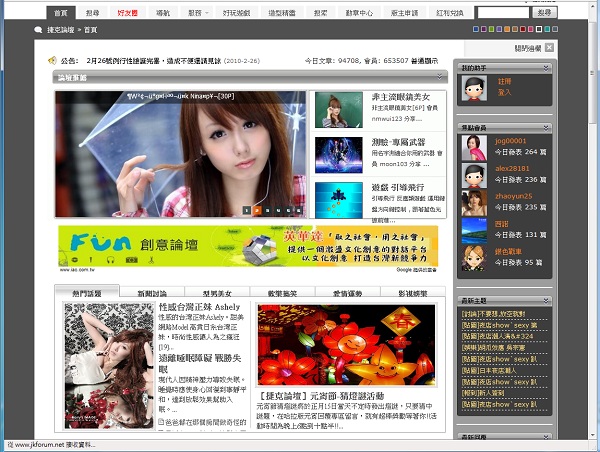Open jog00001's avatar picture
Viewport: 600px width, 452px height.
pos(474,147)
